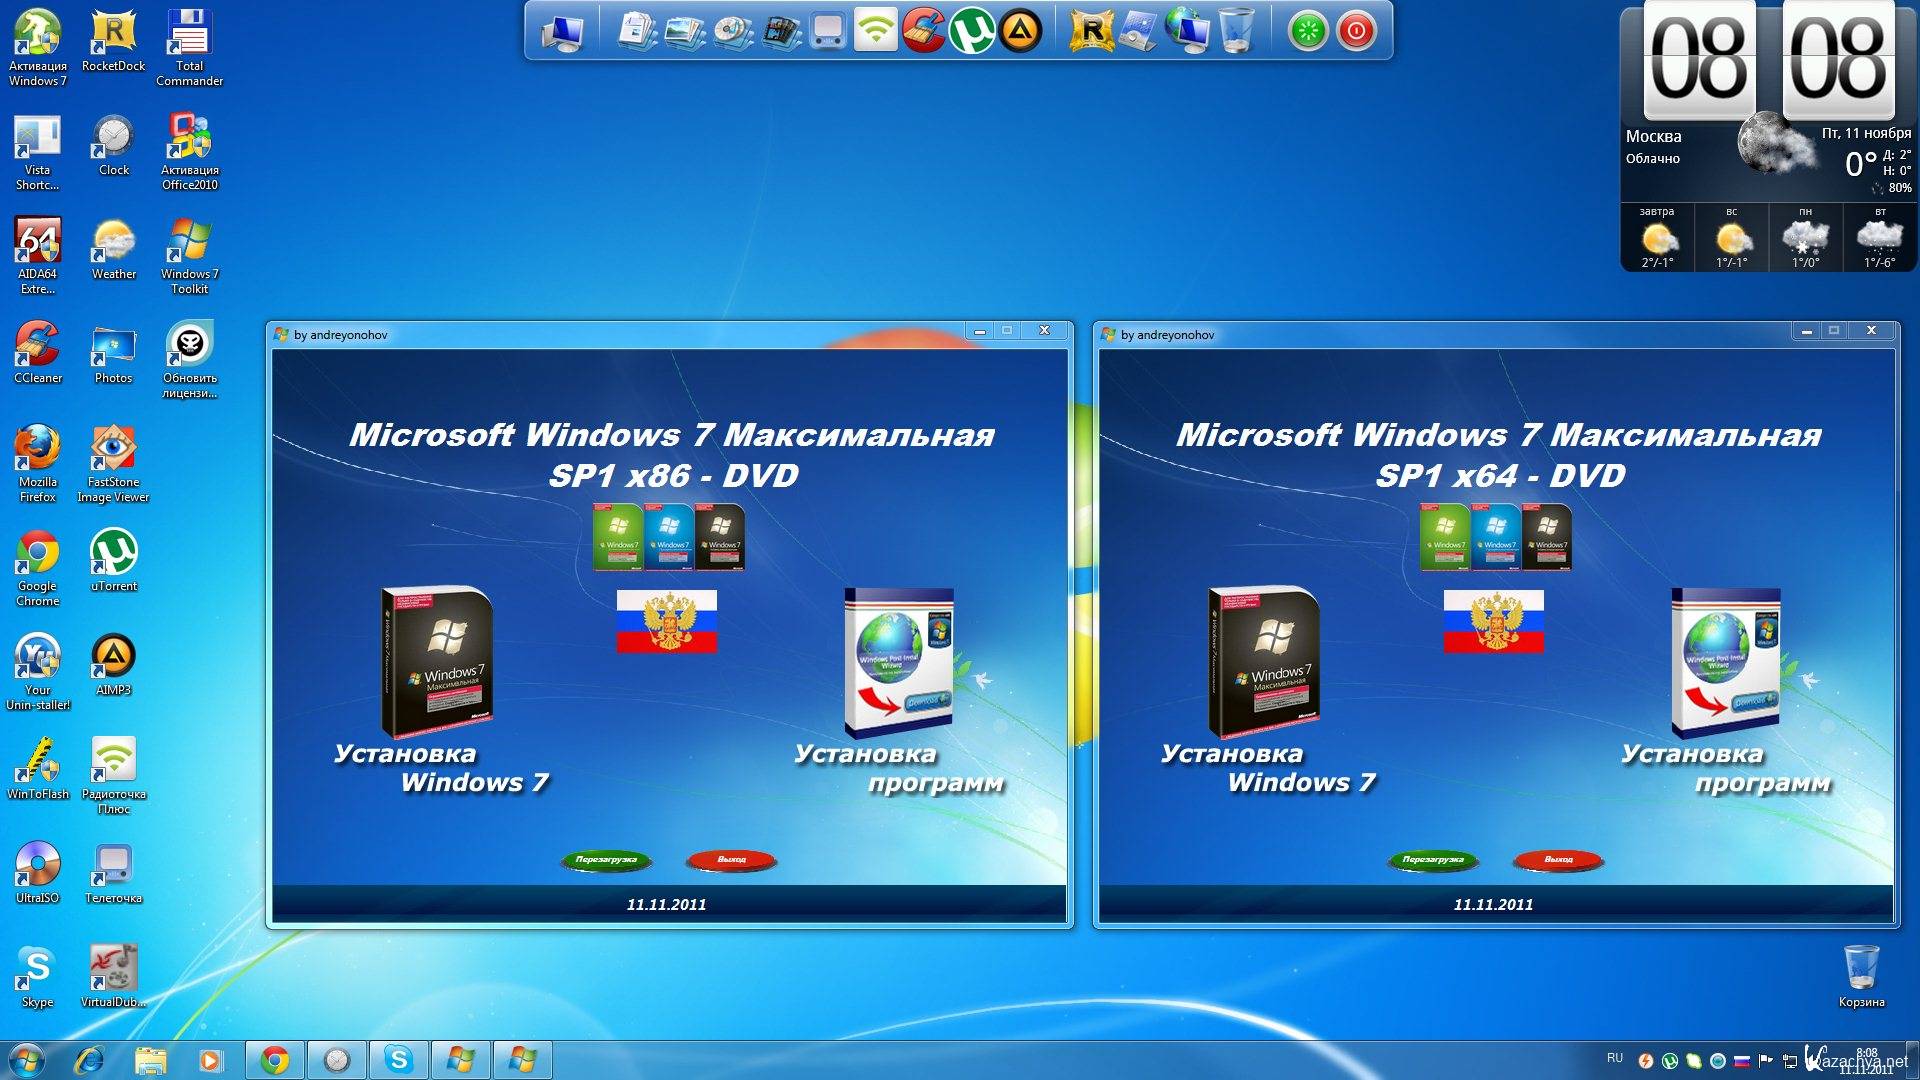Screen dimensions: 1920x1080
Task: Open the Корзина recycle bin on the desktop
Action: (x=1861, y=977)
